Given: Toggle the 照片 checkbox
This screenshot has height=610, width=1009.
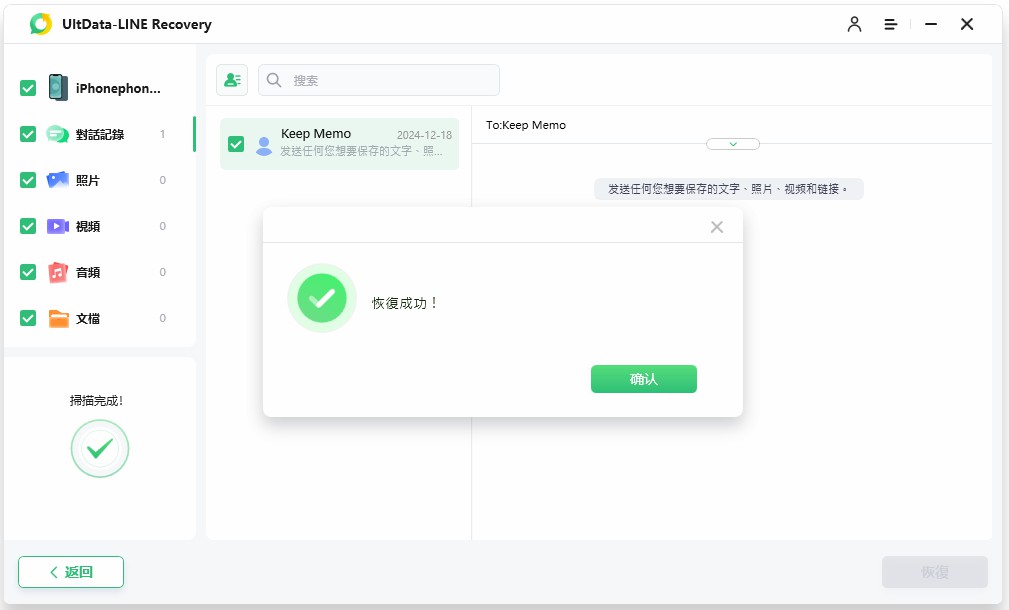Looking at the screenshot, I should click(28, 180).
